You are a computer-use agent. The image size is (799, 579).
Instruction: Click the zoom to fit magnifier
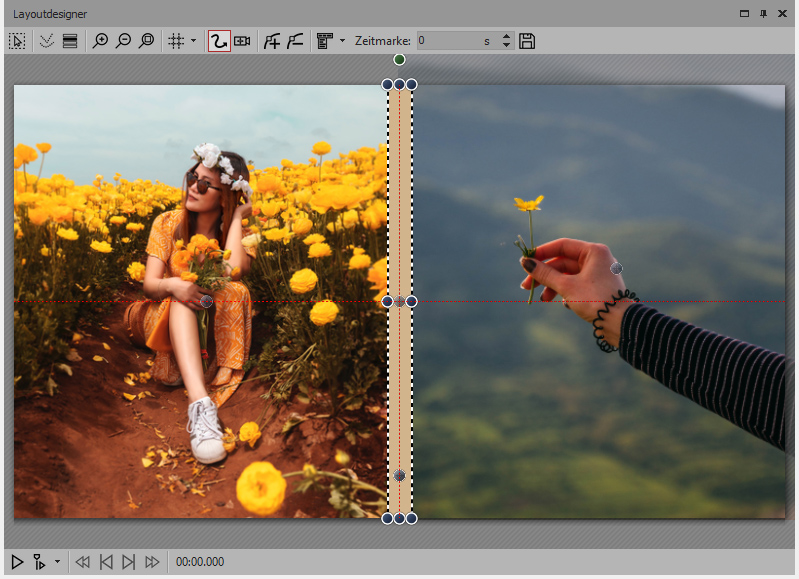147,41
